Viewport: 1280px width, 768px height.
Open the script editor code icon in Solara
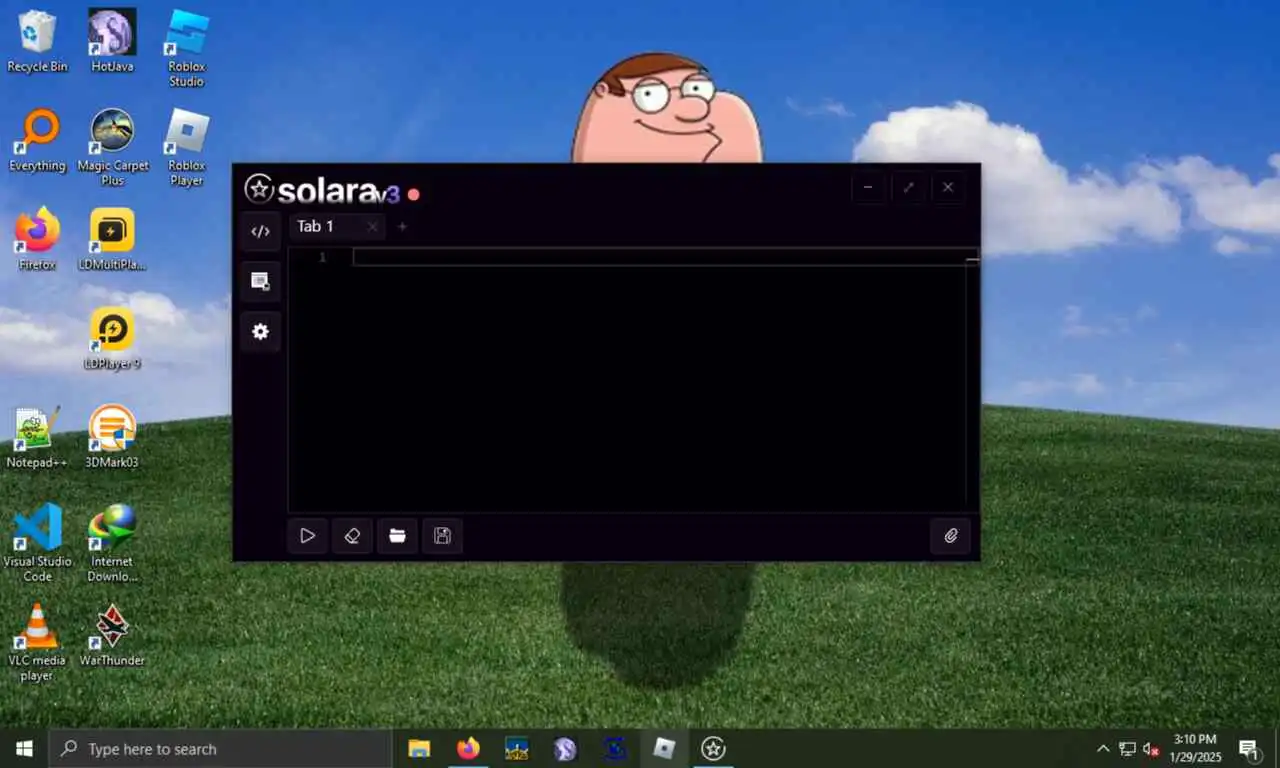(x=261, y=231)
